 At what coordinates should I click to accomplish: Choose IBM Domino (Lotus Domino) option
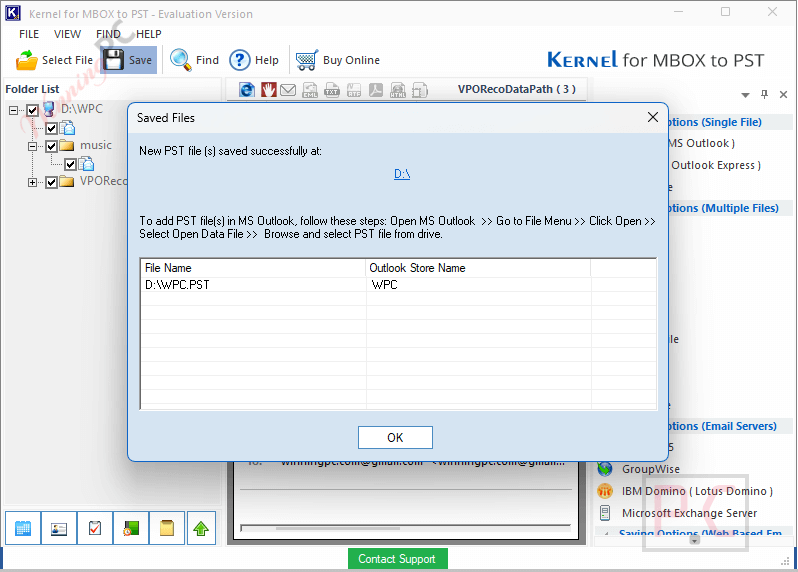(x=697, y=491)
